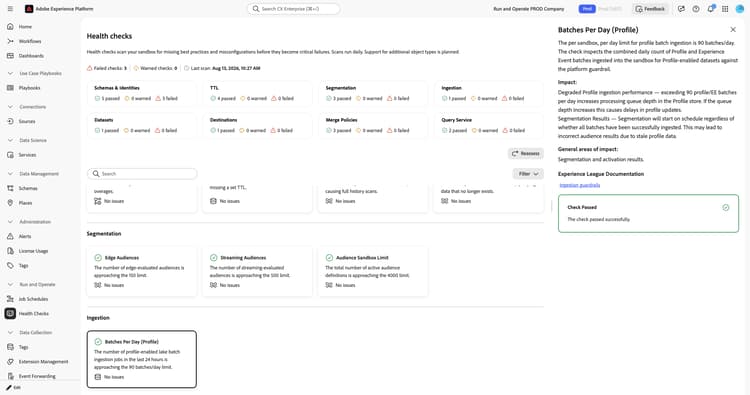Image resolution: width=750 pixels, height=395 pixels.
Task: Select the Schemas & Identities summary card
Action: tap(142, 93)
